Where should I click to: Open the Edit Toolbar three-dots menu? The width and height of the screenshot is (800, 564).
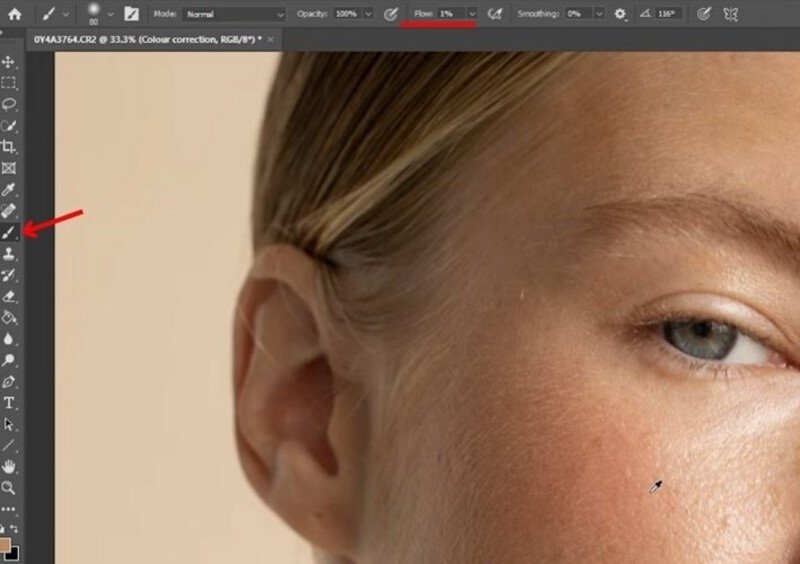[x=8, y=509]
